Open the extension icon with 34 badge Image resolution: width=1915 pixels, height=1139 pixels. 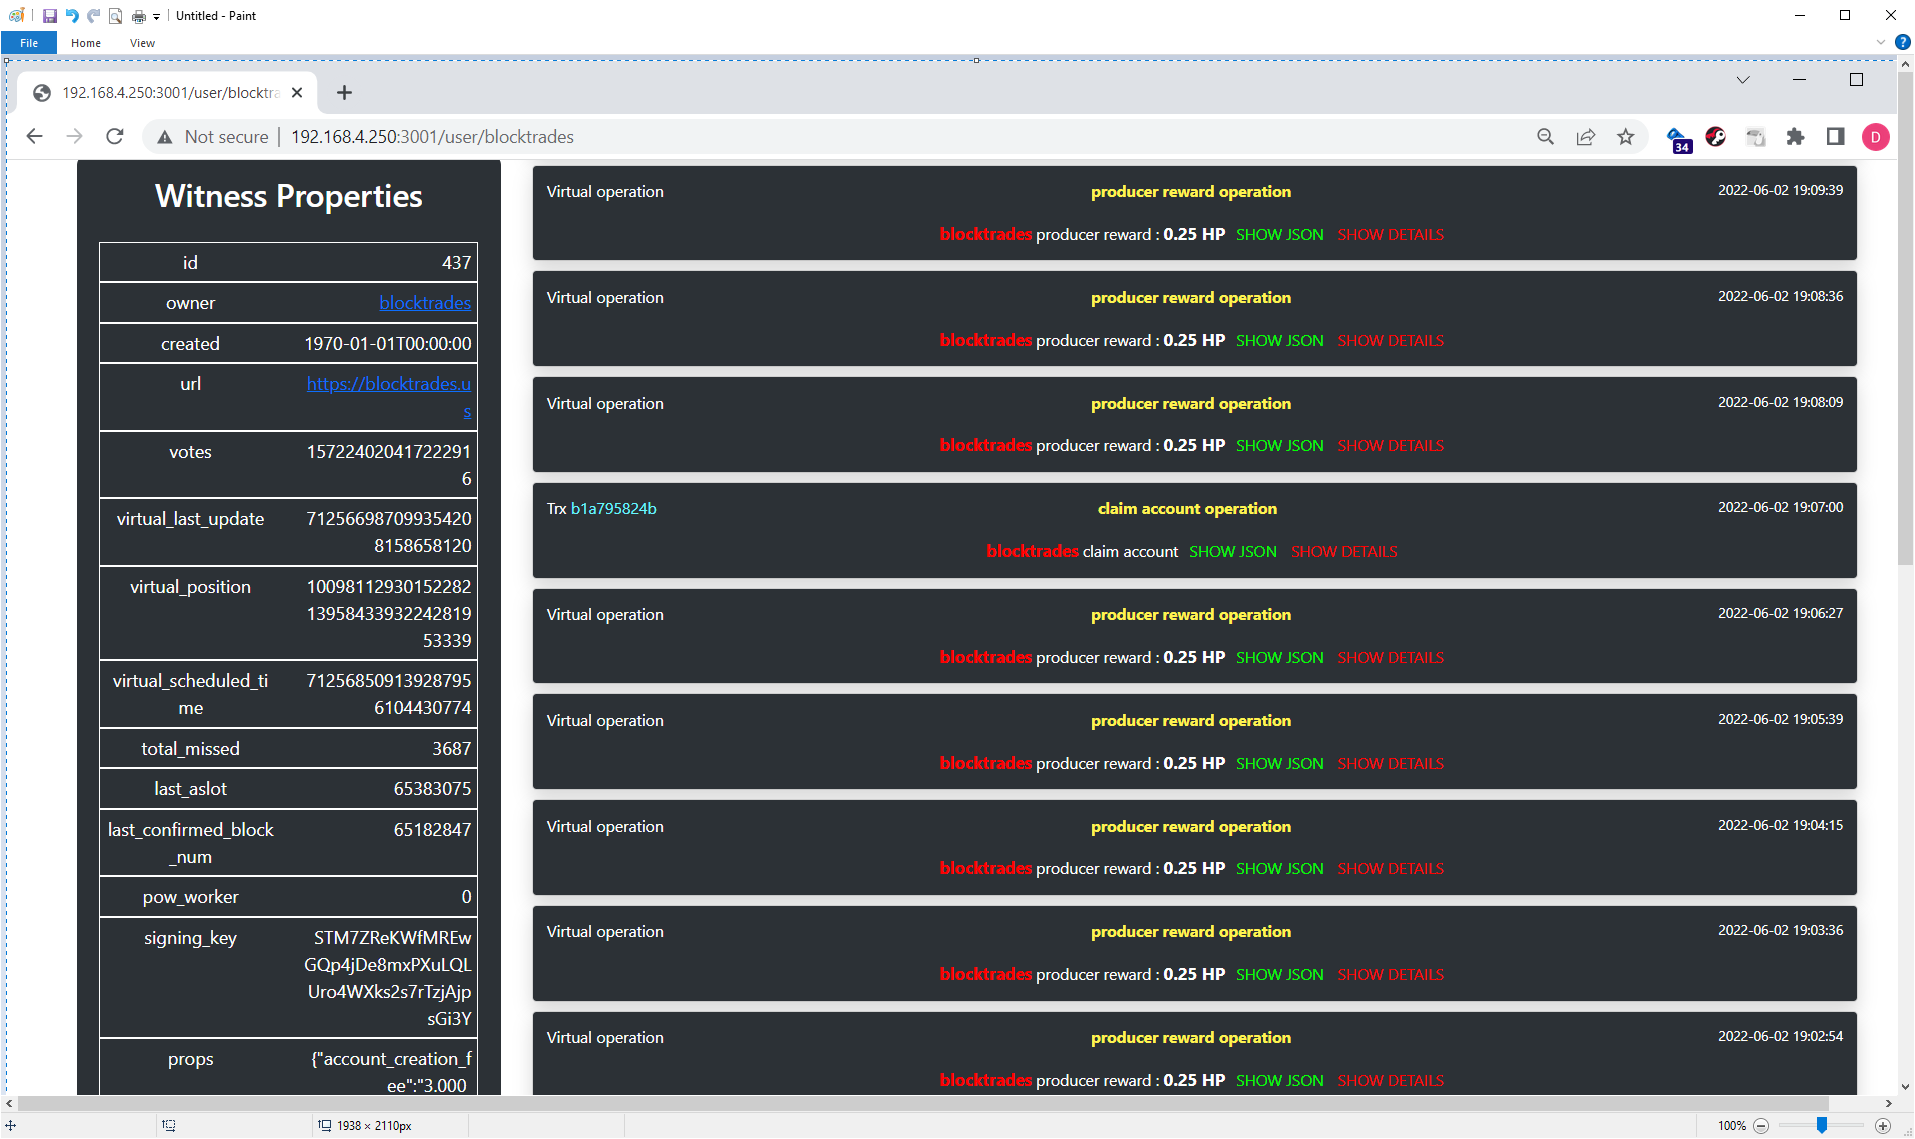(x=1678, y=139)
